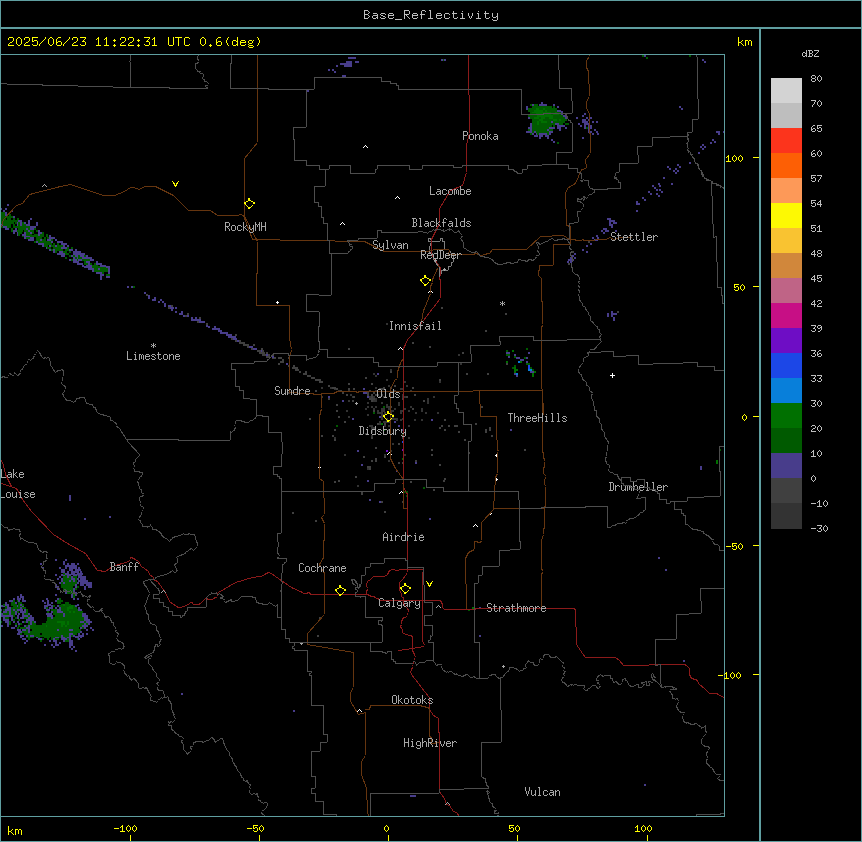Click the large green echo southwest of Banff
Viewport: 862px width, 842px height.
point(55,623)
